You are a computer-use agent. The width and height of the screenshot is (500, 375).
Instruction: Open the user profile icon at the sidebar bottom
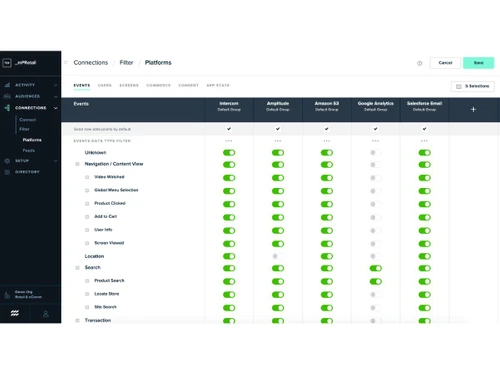(46, 314)
